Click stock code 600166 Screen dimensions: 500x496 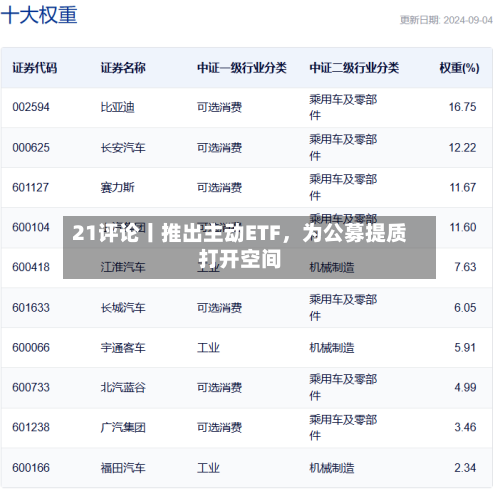(31, 468)
